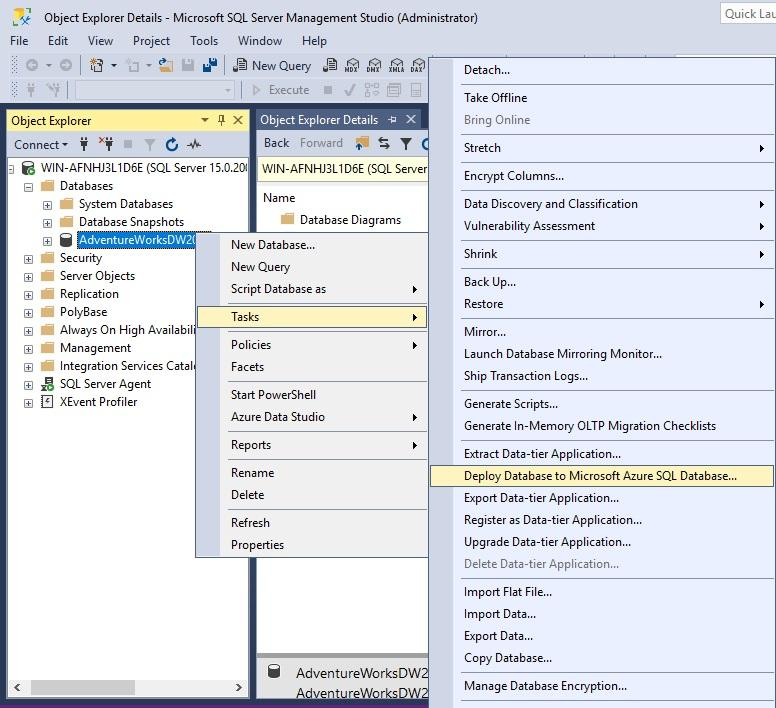The height and width of the screenshot is (708, 776).
Task: Select the Management folder in tree
Action: click(96, 348)
